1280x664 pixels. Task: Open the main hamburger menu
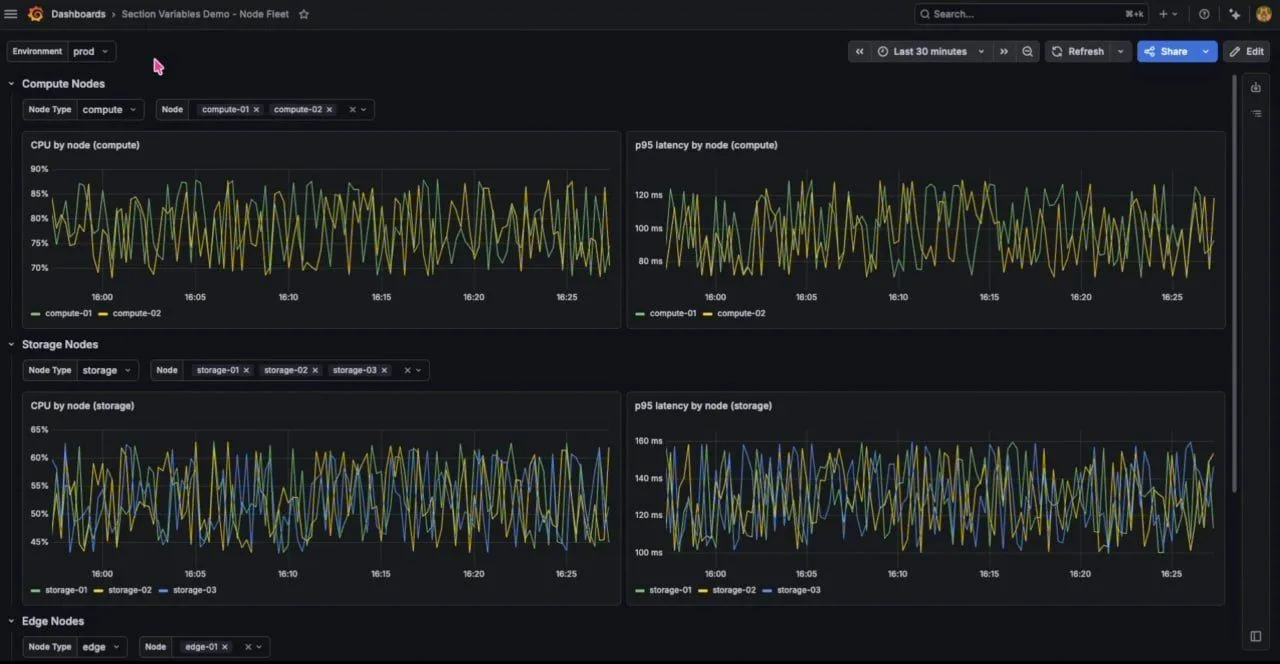[x=11, y=14]
